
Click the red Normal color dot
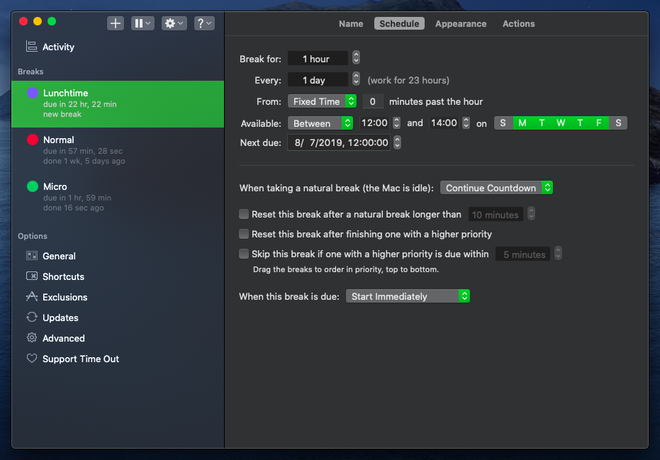32,139
